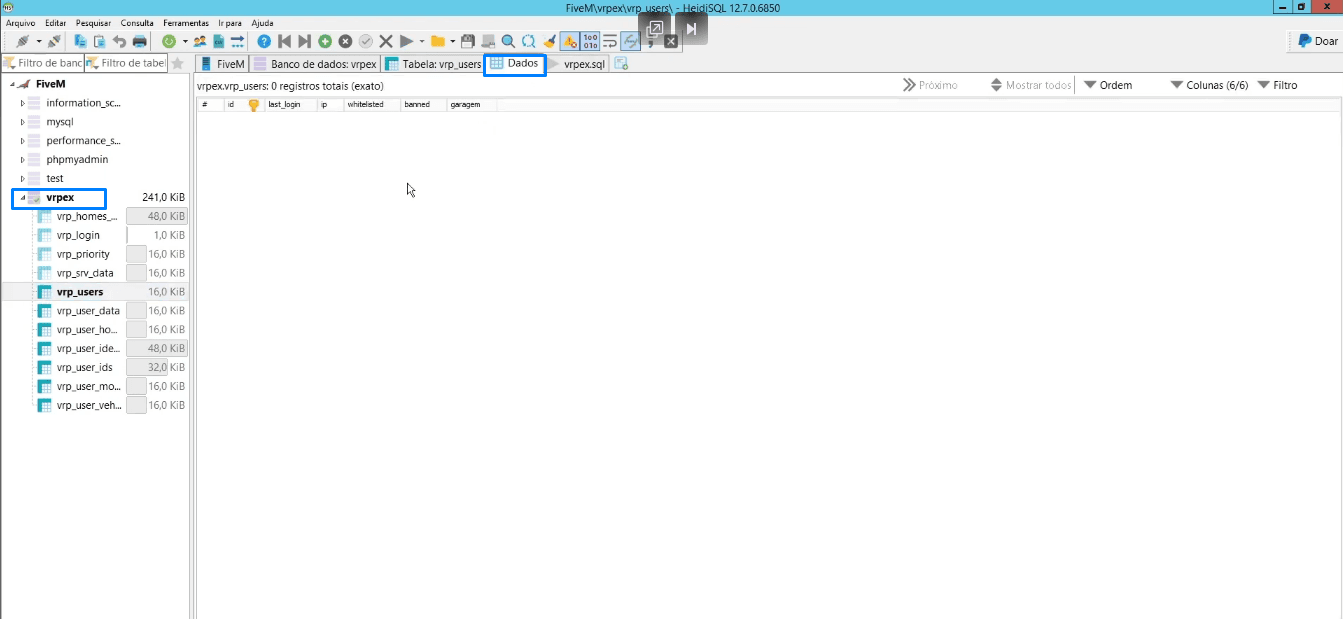Toggle the binary 1001 view icon
Screen dimensions: 1343x619
click(x=590, y=41)
